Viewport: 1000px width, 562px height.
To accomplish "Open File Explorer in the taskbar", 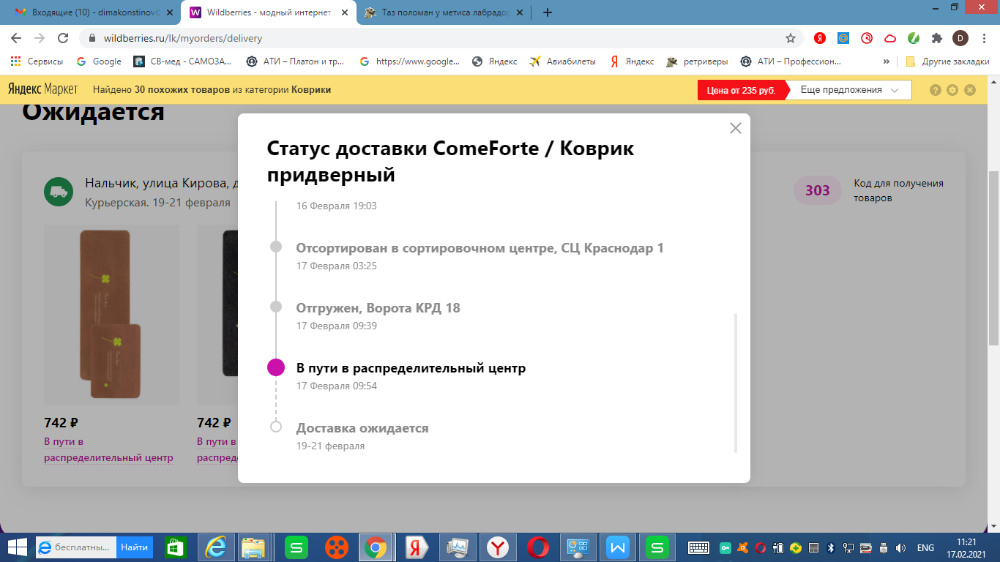I will tap(253, 547).
